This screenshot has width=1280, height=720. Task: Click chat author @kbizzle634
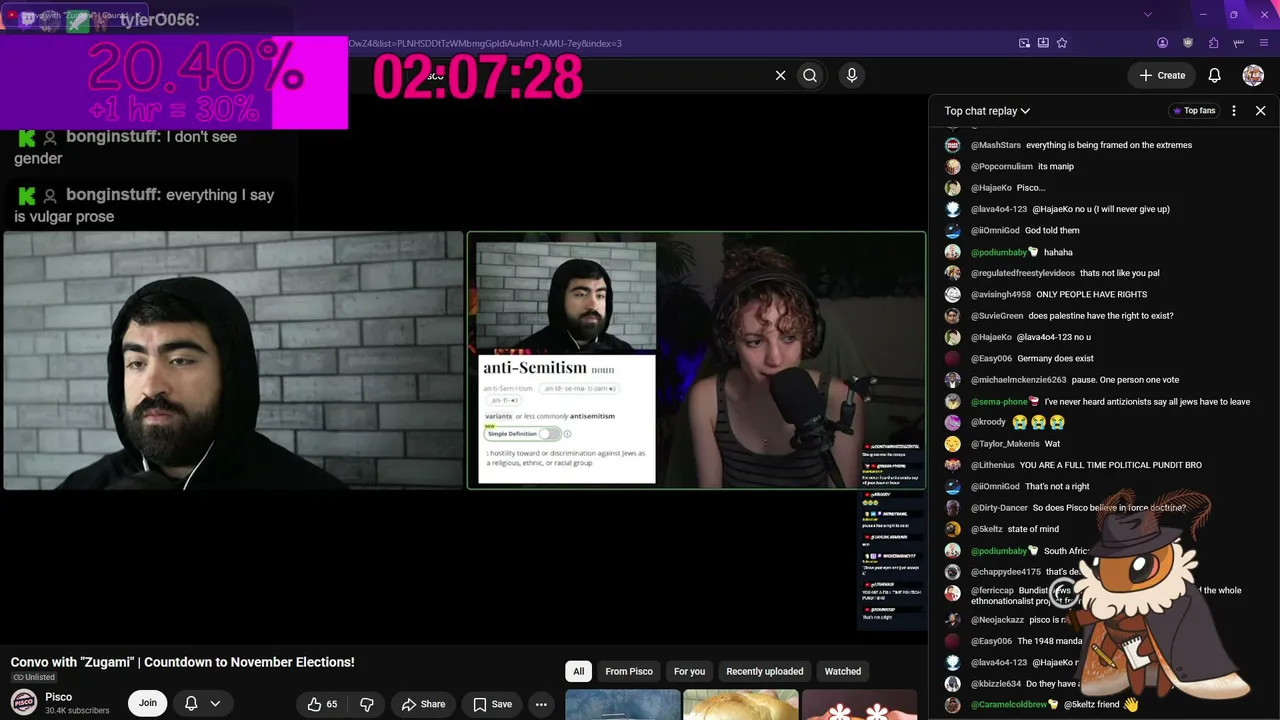click(x=996, y=684)
